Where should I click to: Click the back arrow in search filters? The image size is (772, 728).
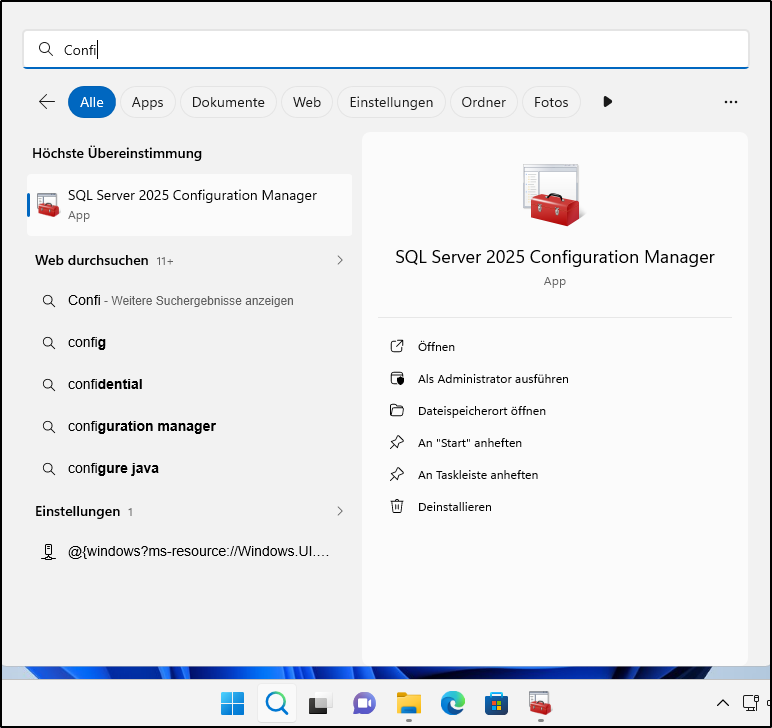click(47, 102)
